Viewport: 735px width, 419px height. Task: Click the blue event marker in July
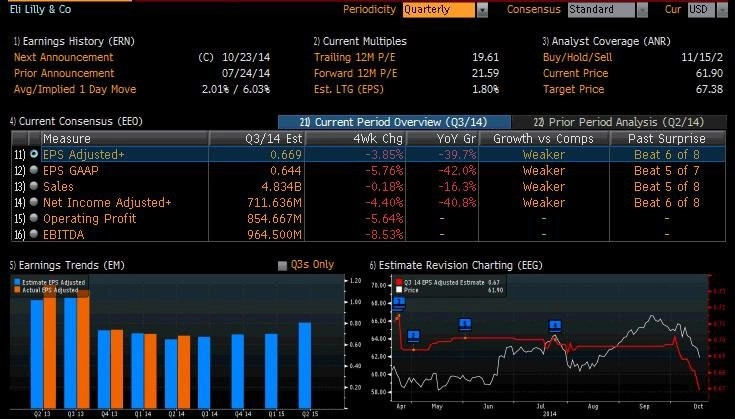click(x=555, y=325)
